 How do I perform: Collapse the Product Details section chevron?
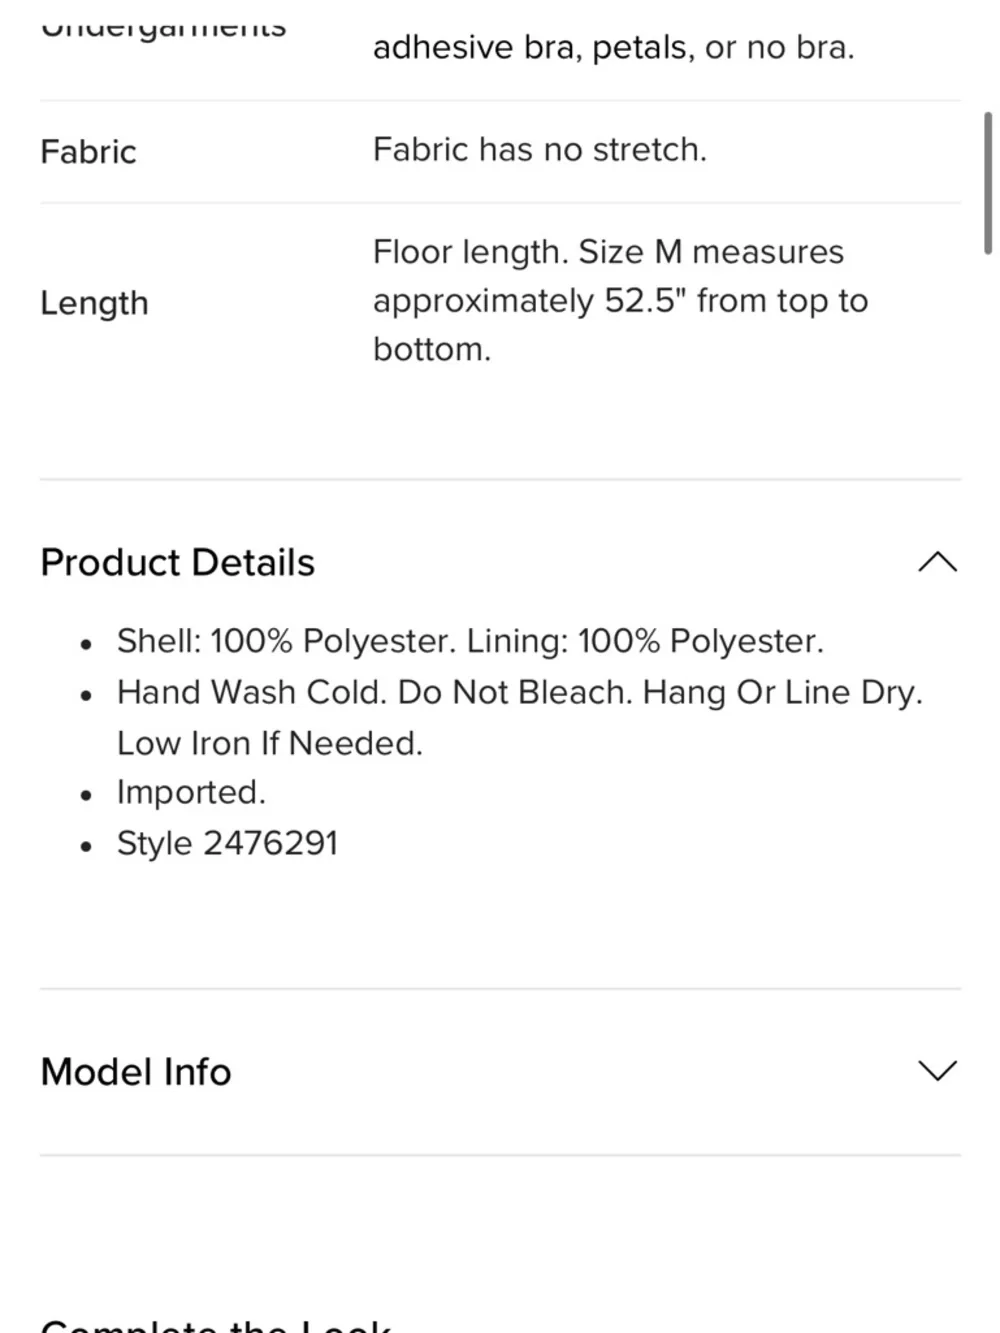(937, 563)
